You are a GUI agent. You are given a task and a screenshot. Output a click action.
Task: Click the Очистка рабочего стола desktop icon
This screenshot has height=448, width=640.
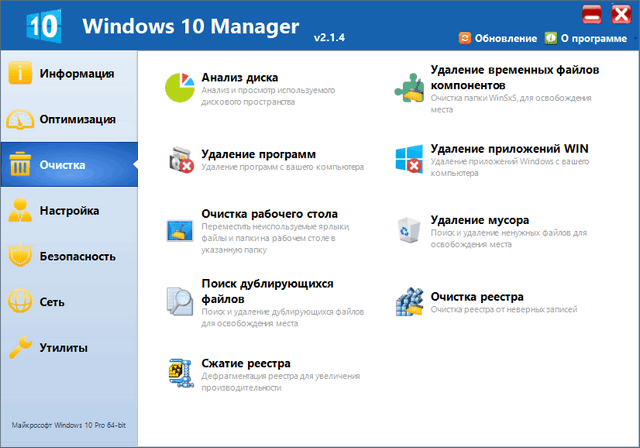(x=179, y=229)
